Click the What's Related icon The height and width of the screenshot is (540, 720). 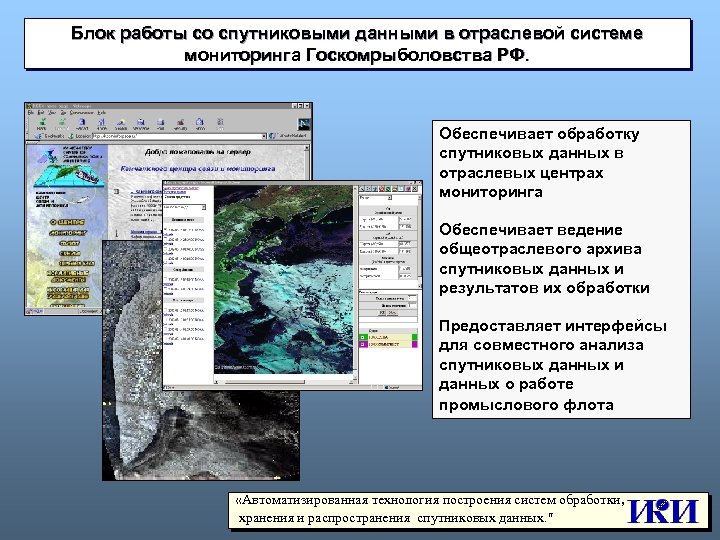273,136
